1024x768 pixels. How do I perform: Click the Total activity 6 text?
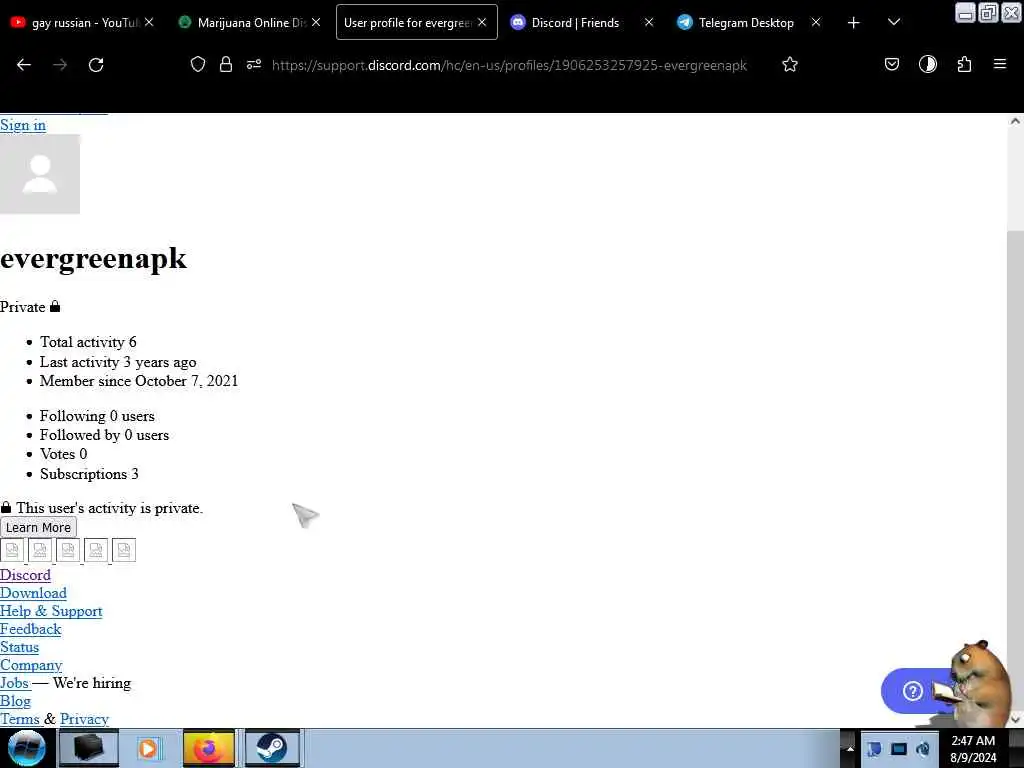coord(88,342)
